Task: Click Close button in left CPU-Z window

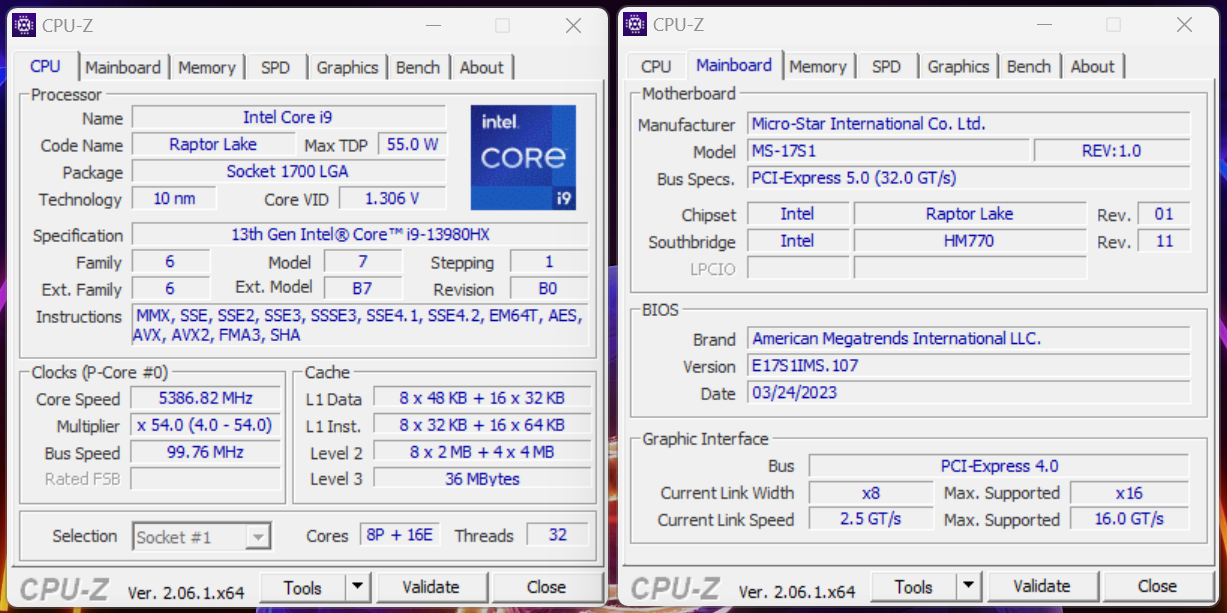Action: pyautogui.click(x=546, y=587)
